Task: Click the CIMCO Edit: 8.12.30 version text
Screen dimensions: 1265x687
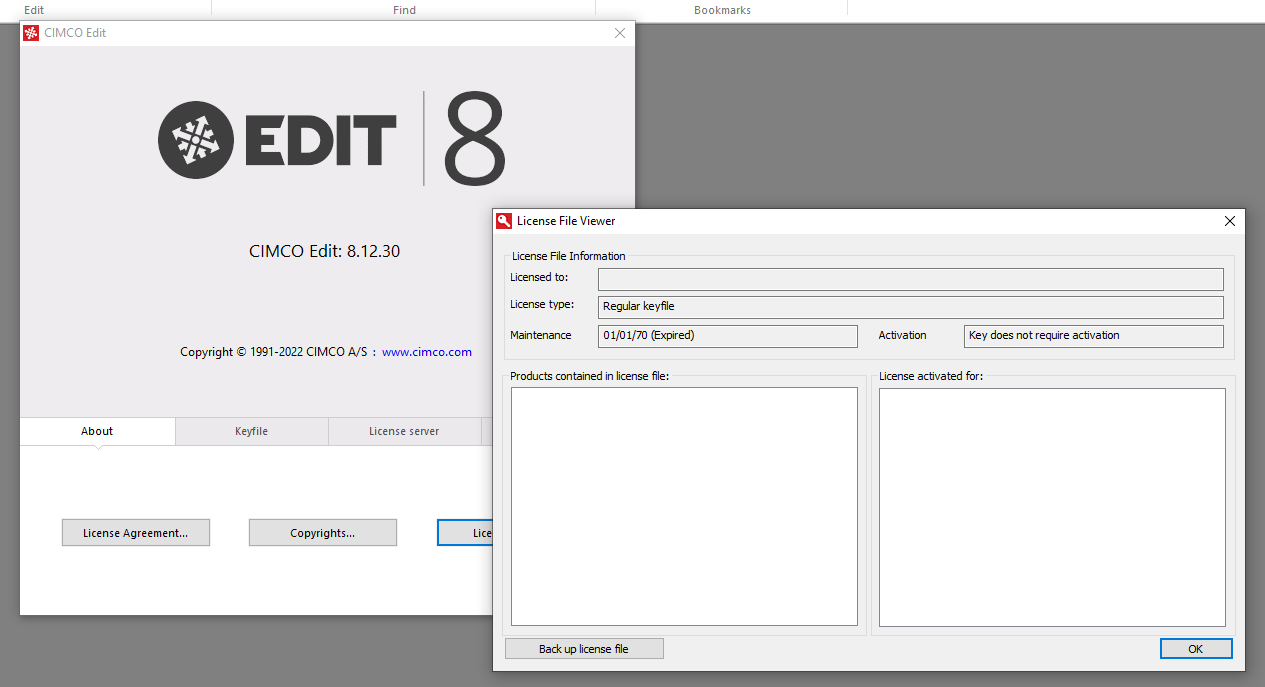Action: [x=324, y=251]
